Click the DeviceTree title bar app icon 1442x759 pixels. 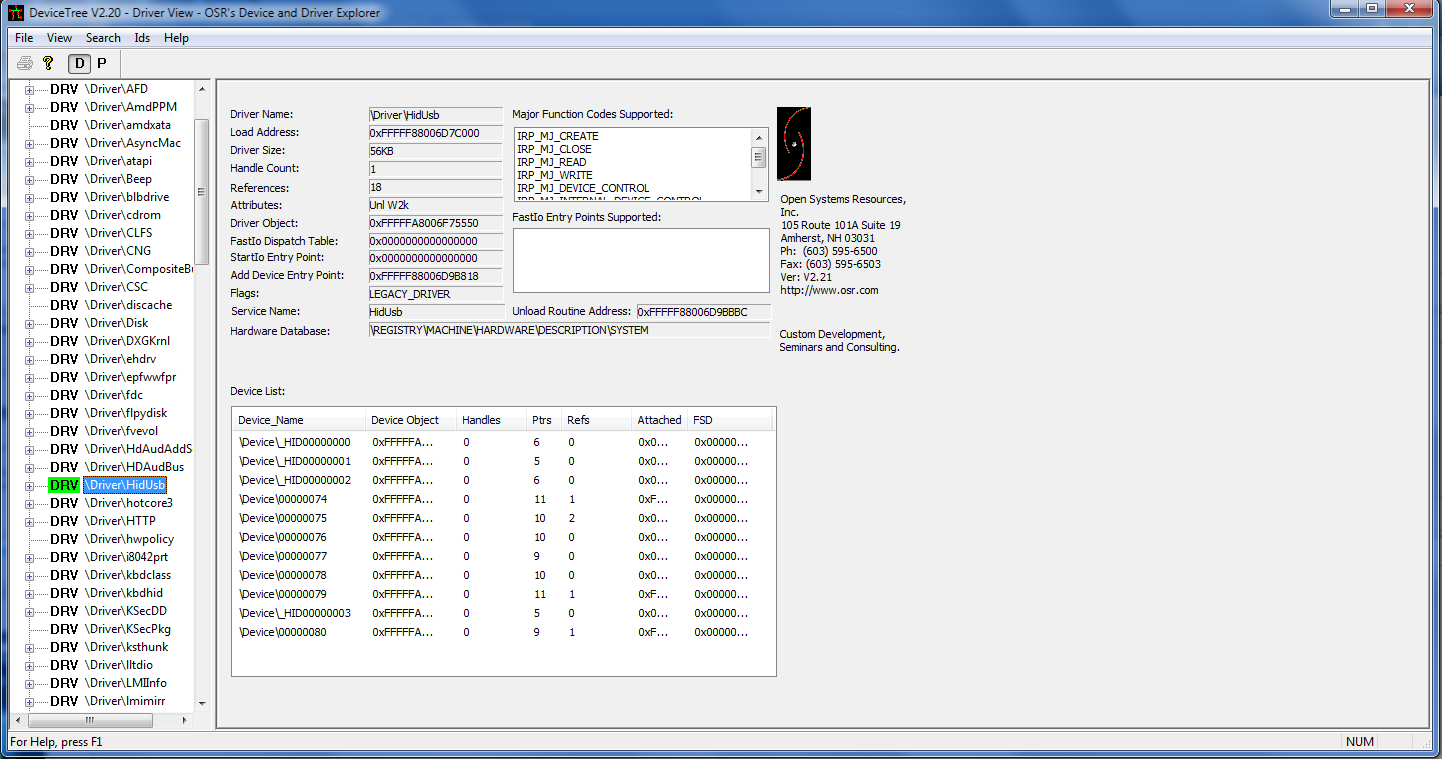(14, 12)
